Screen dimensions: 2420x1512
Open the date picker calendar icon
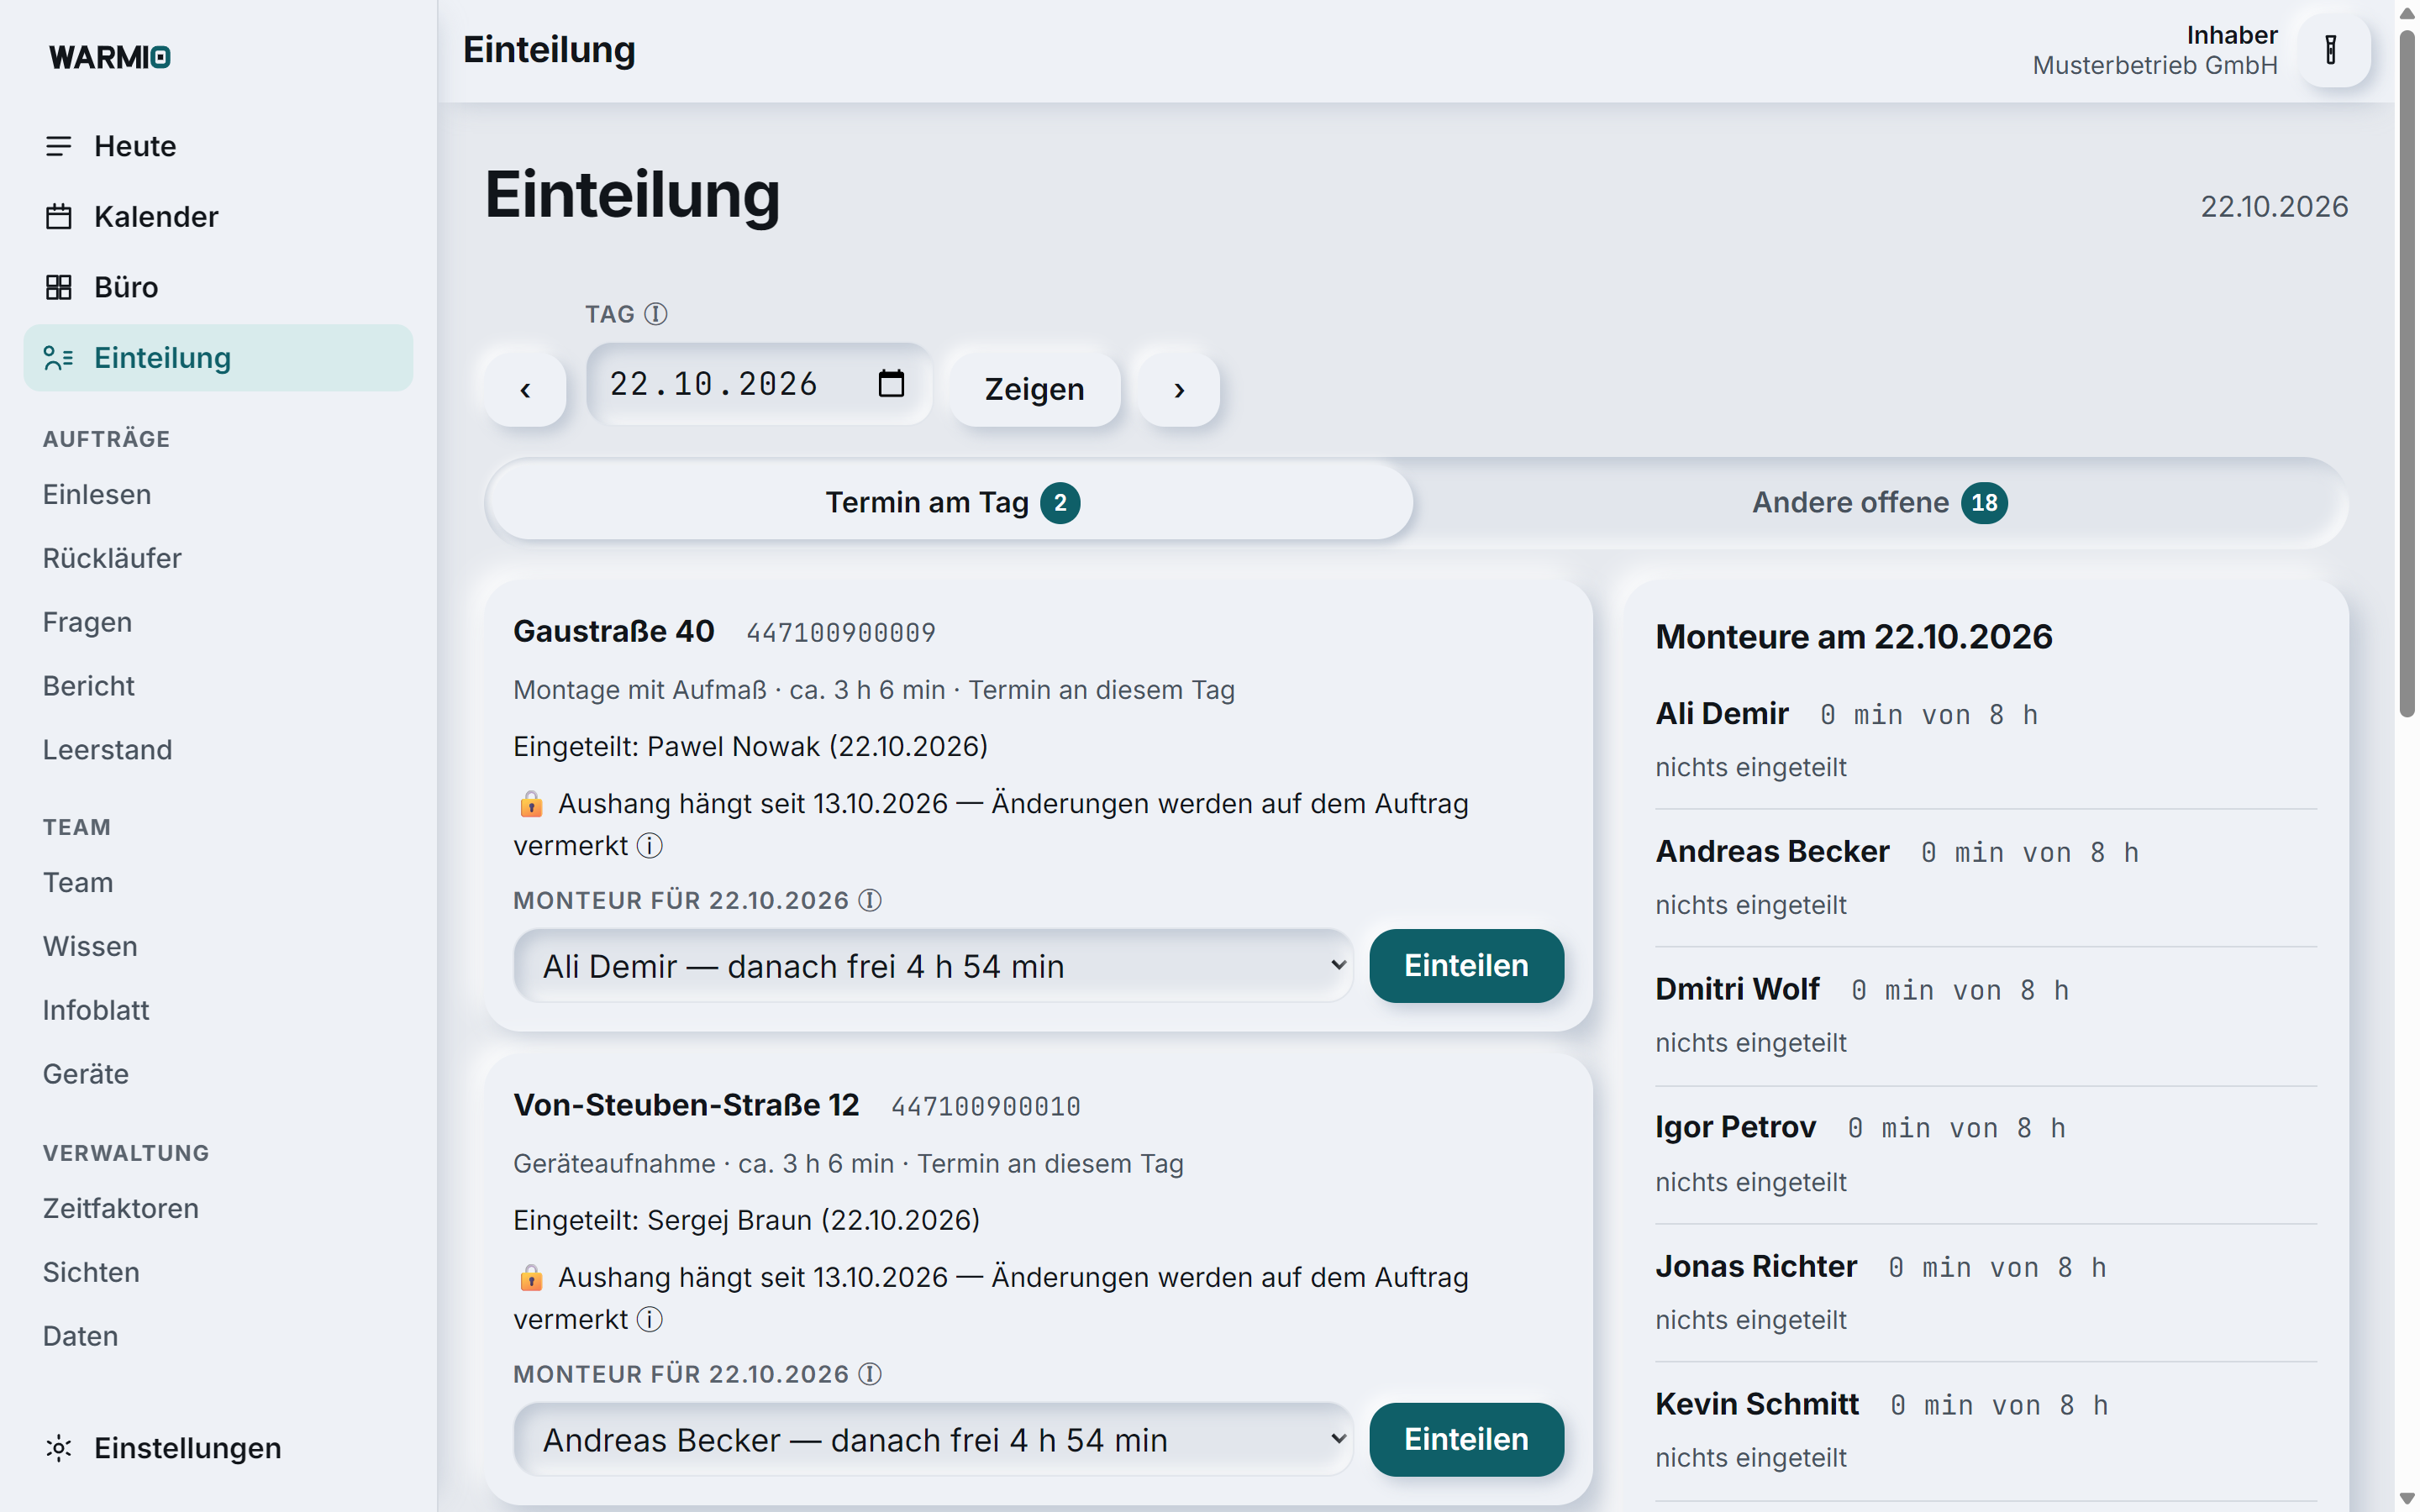point(891,383)
